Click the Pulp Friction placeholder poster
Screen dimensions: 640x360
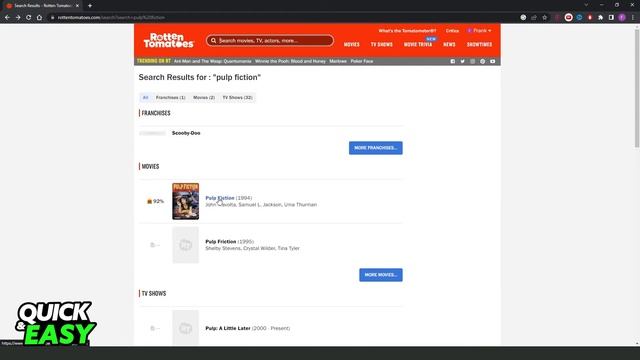[185, 245]
